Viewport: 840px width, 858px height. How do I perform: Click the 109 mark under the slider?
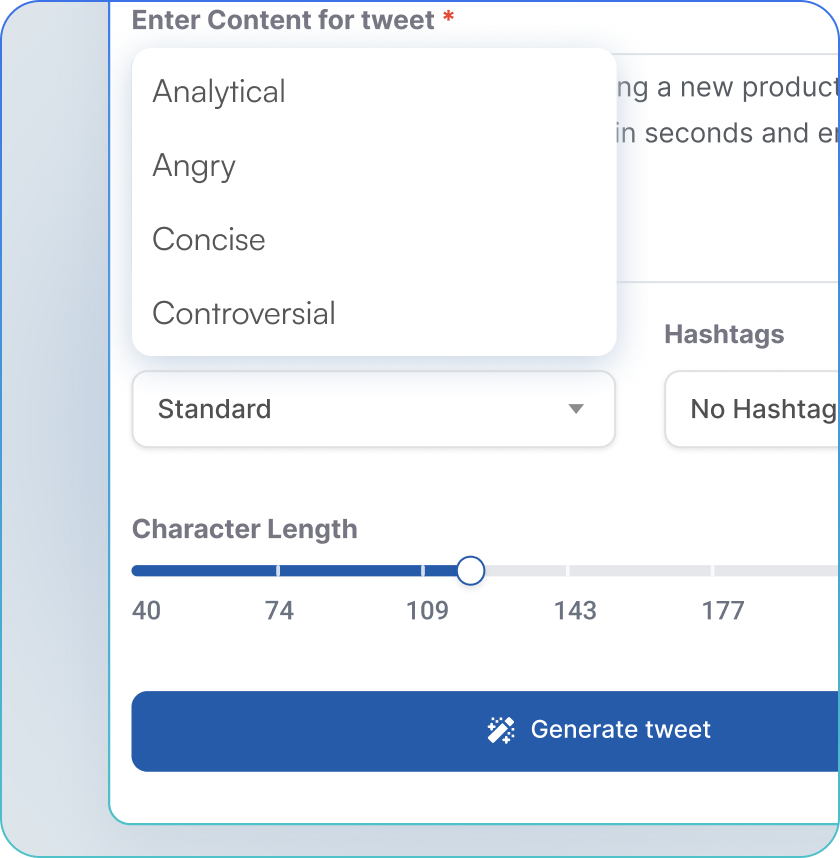click(427, 610)
